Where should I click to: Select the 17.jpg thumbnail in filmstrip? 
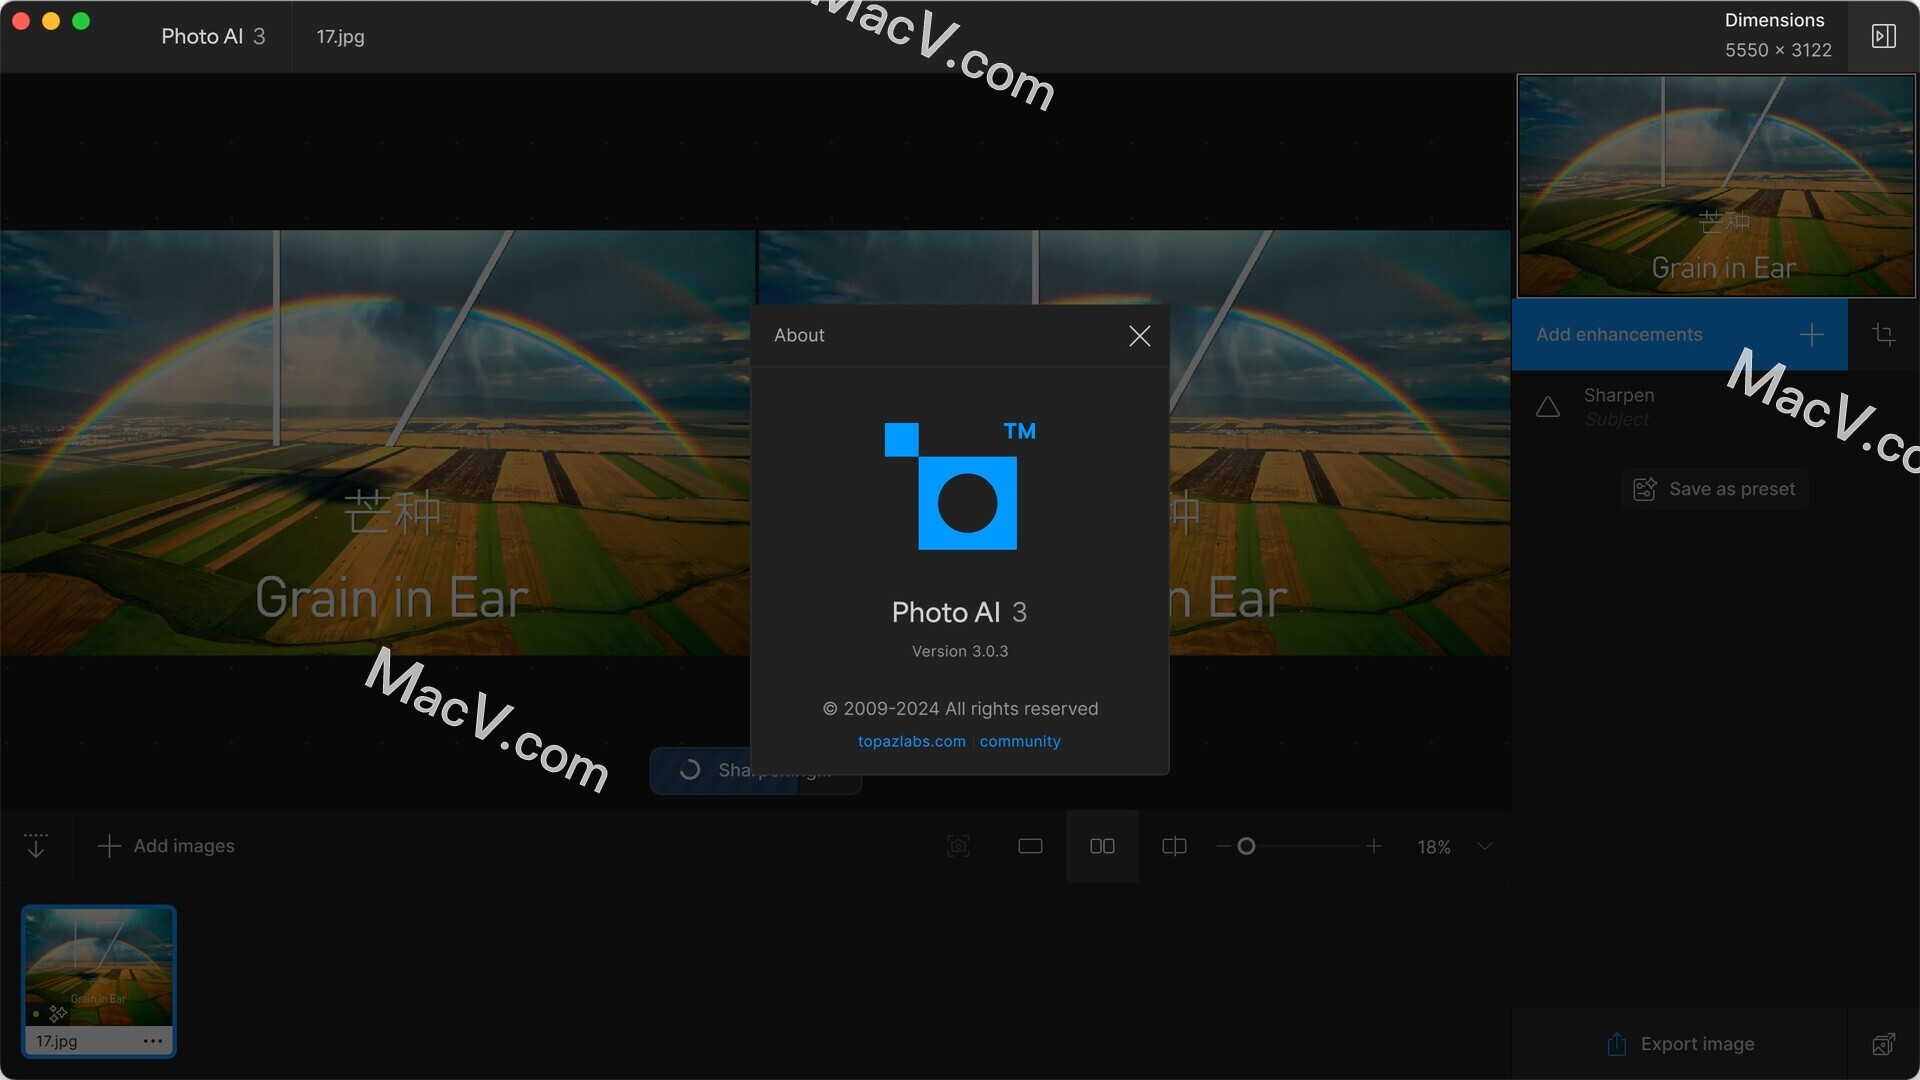point(98,966)
